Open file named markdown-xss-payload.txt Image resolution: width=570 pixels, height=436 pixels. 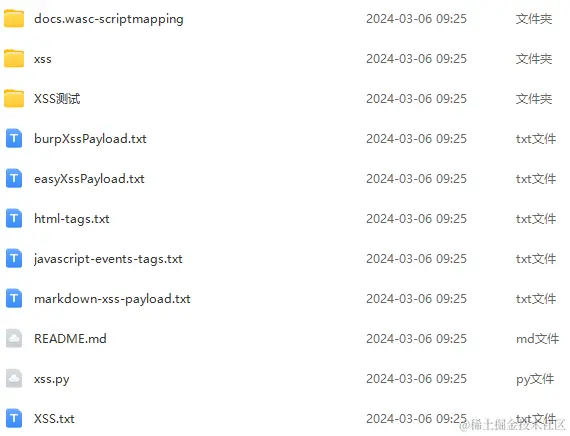click(x=112, y=299)
